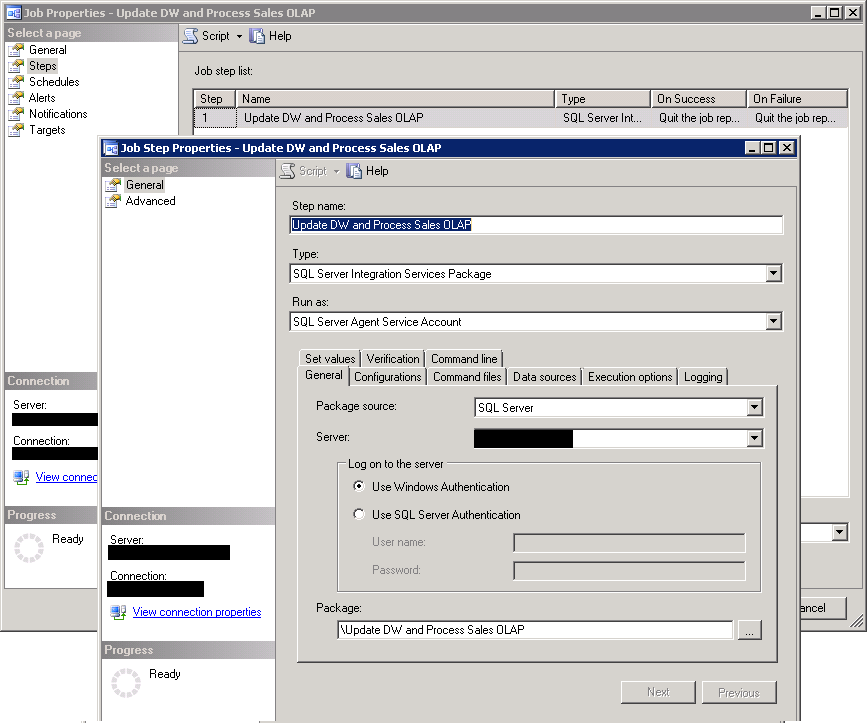Viewport: 867px width, 723px height.
Task: Click the On Failure column header
Action: click(797, 99)
